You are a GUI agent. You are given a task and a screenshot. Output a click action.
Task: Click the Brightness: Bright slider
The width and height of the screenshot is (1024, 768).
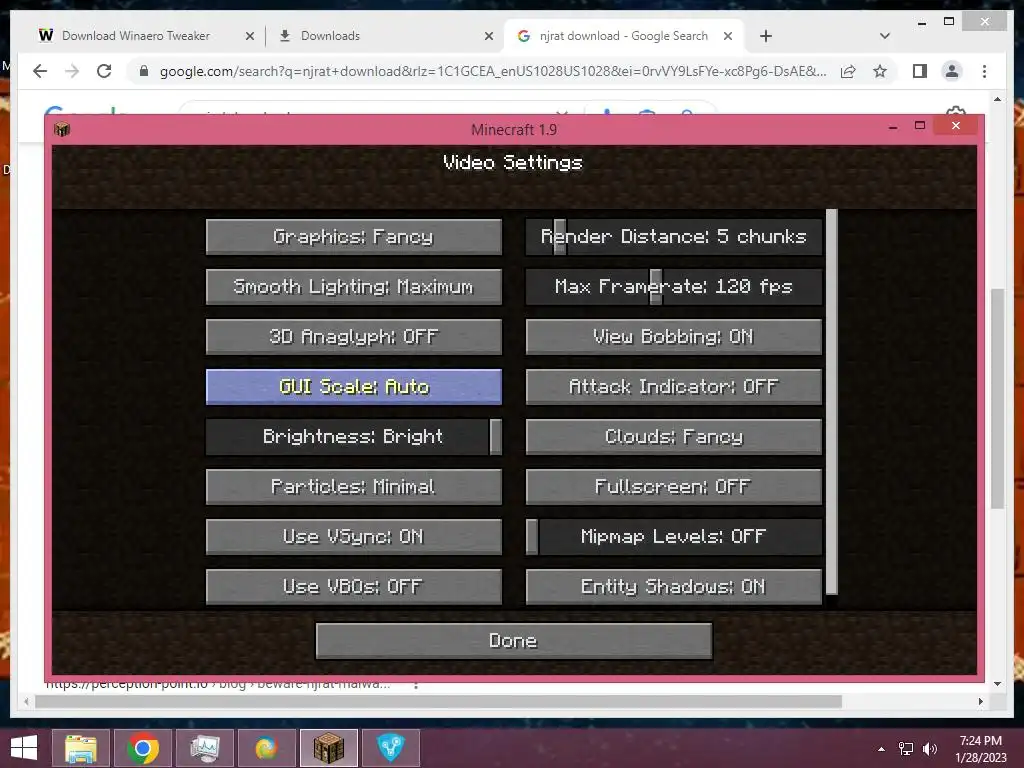point(353,436)
